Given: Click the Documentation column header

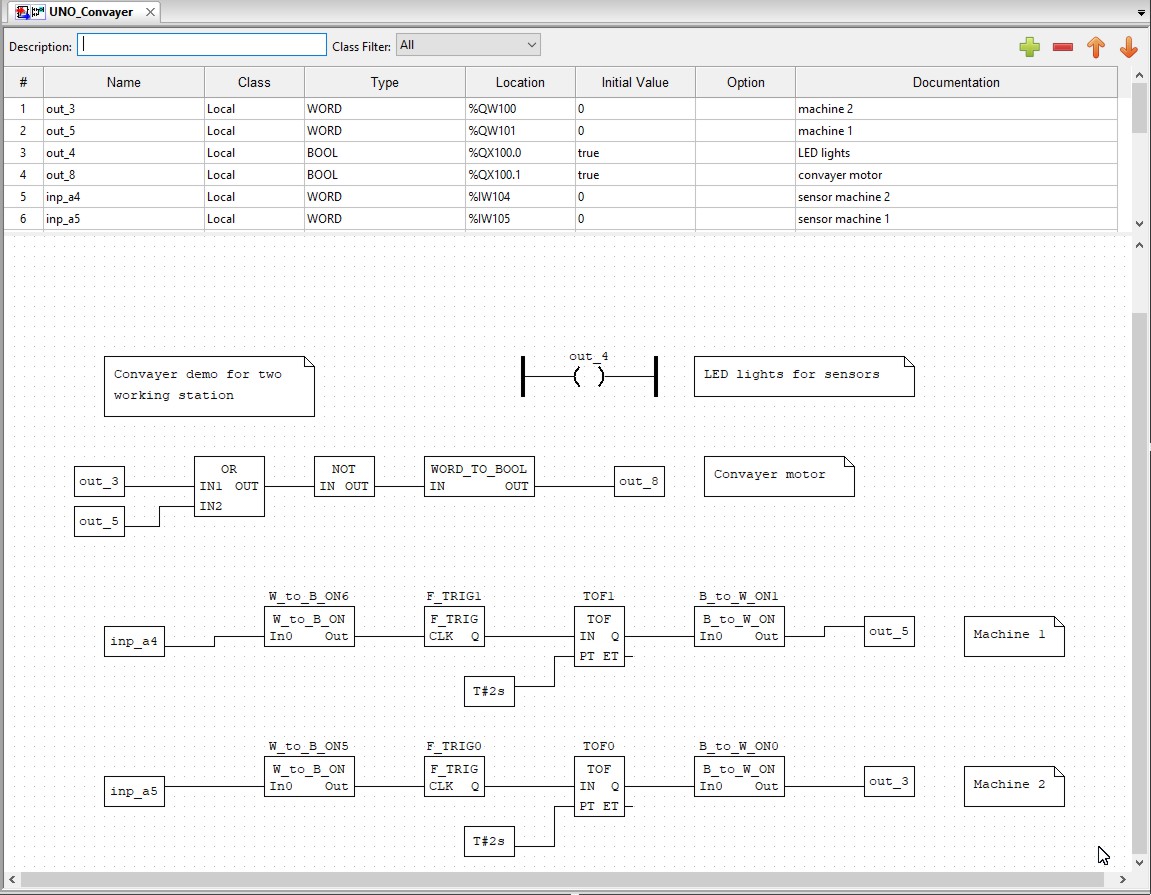Looking at the screenshot, I should (956, 82).
